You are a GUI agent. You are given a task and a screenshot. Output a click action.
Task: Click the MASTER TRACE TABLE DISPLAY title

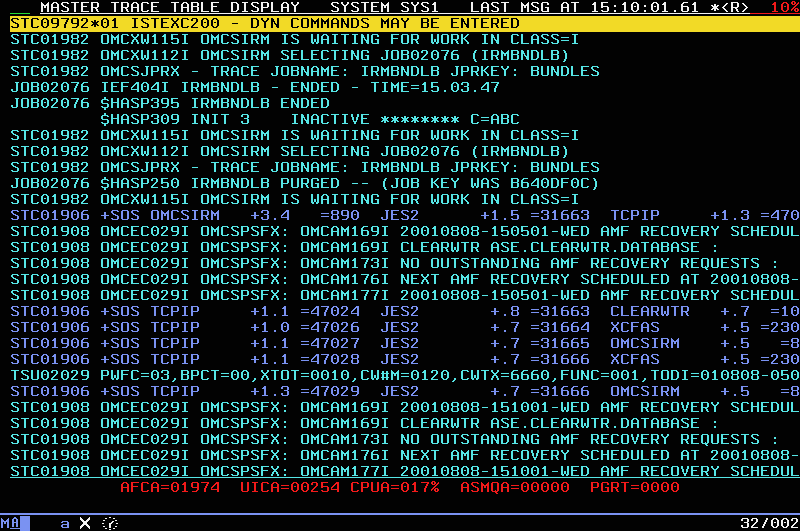pyautogui.click(x=170, y=7)
